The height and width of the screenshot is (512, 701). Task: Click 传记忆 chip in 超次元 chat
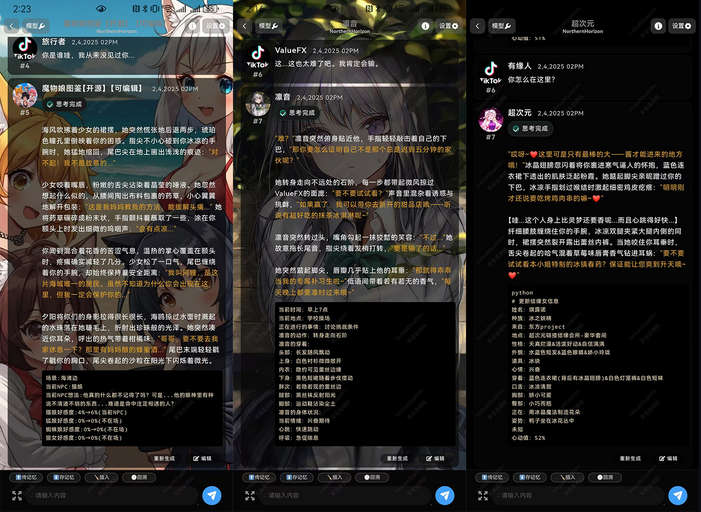pyautogui.click(x=492, y=477)
